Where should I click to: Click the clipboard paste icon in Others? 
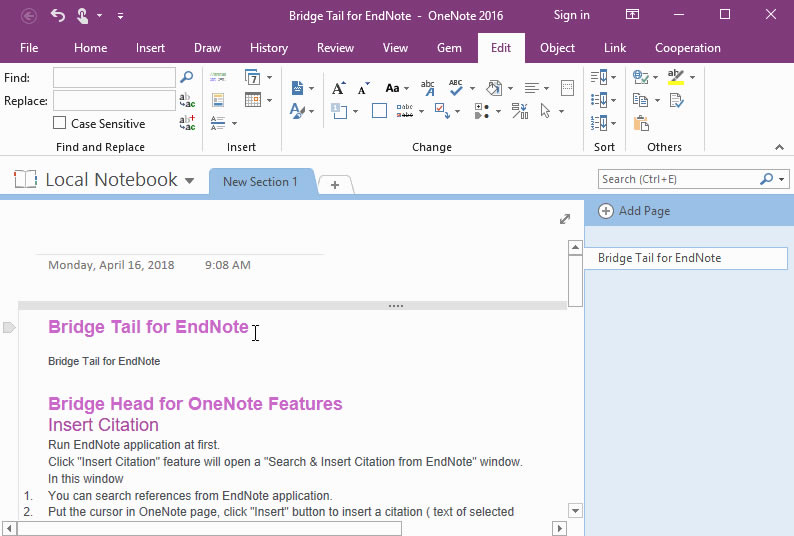[641, 123]
